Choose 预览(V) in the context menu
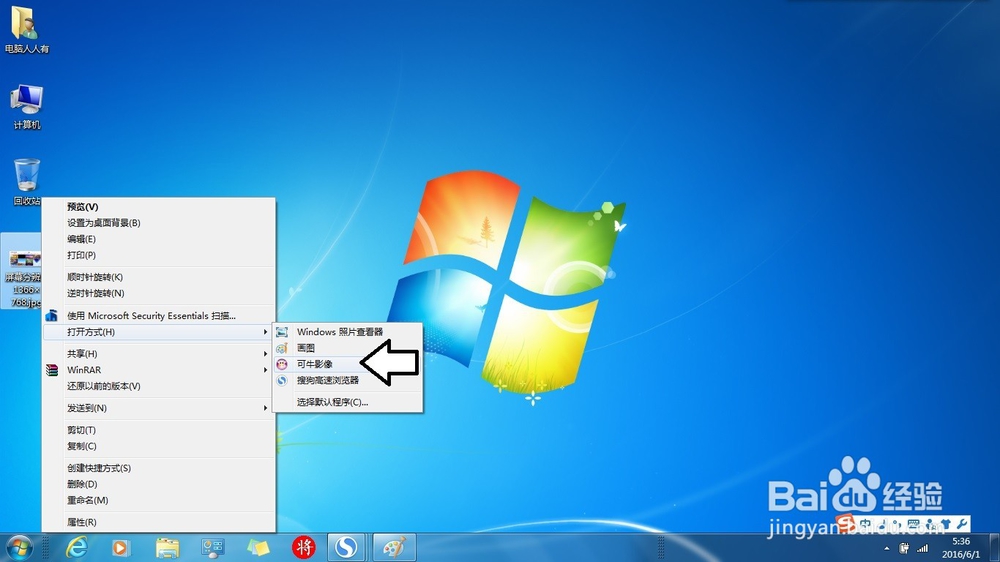 pos(159,207)
